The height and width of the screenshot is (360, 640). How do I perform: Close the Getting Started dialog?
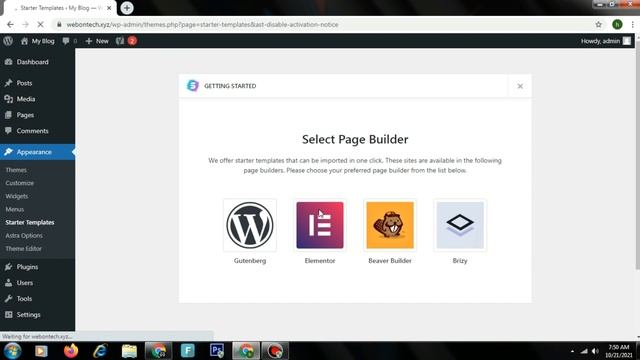point(520,86)
